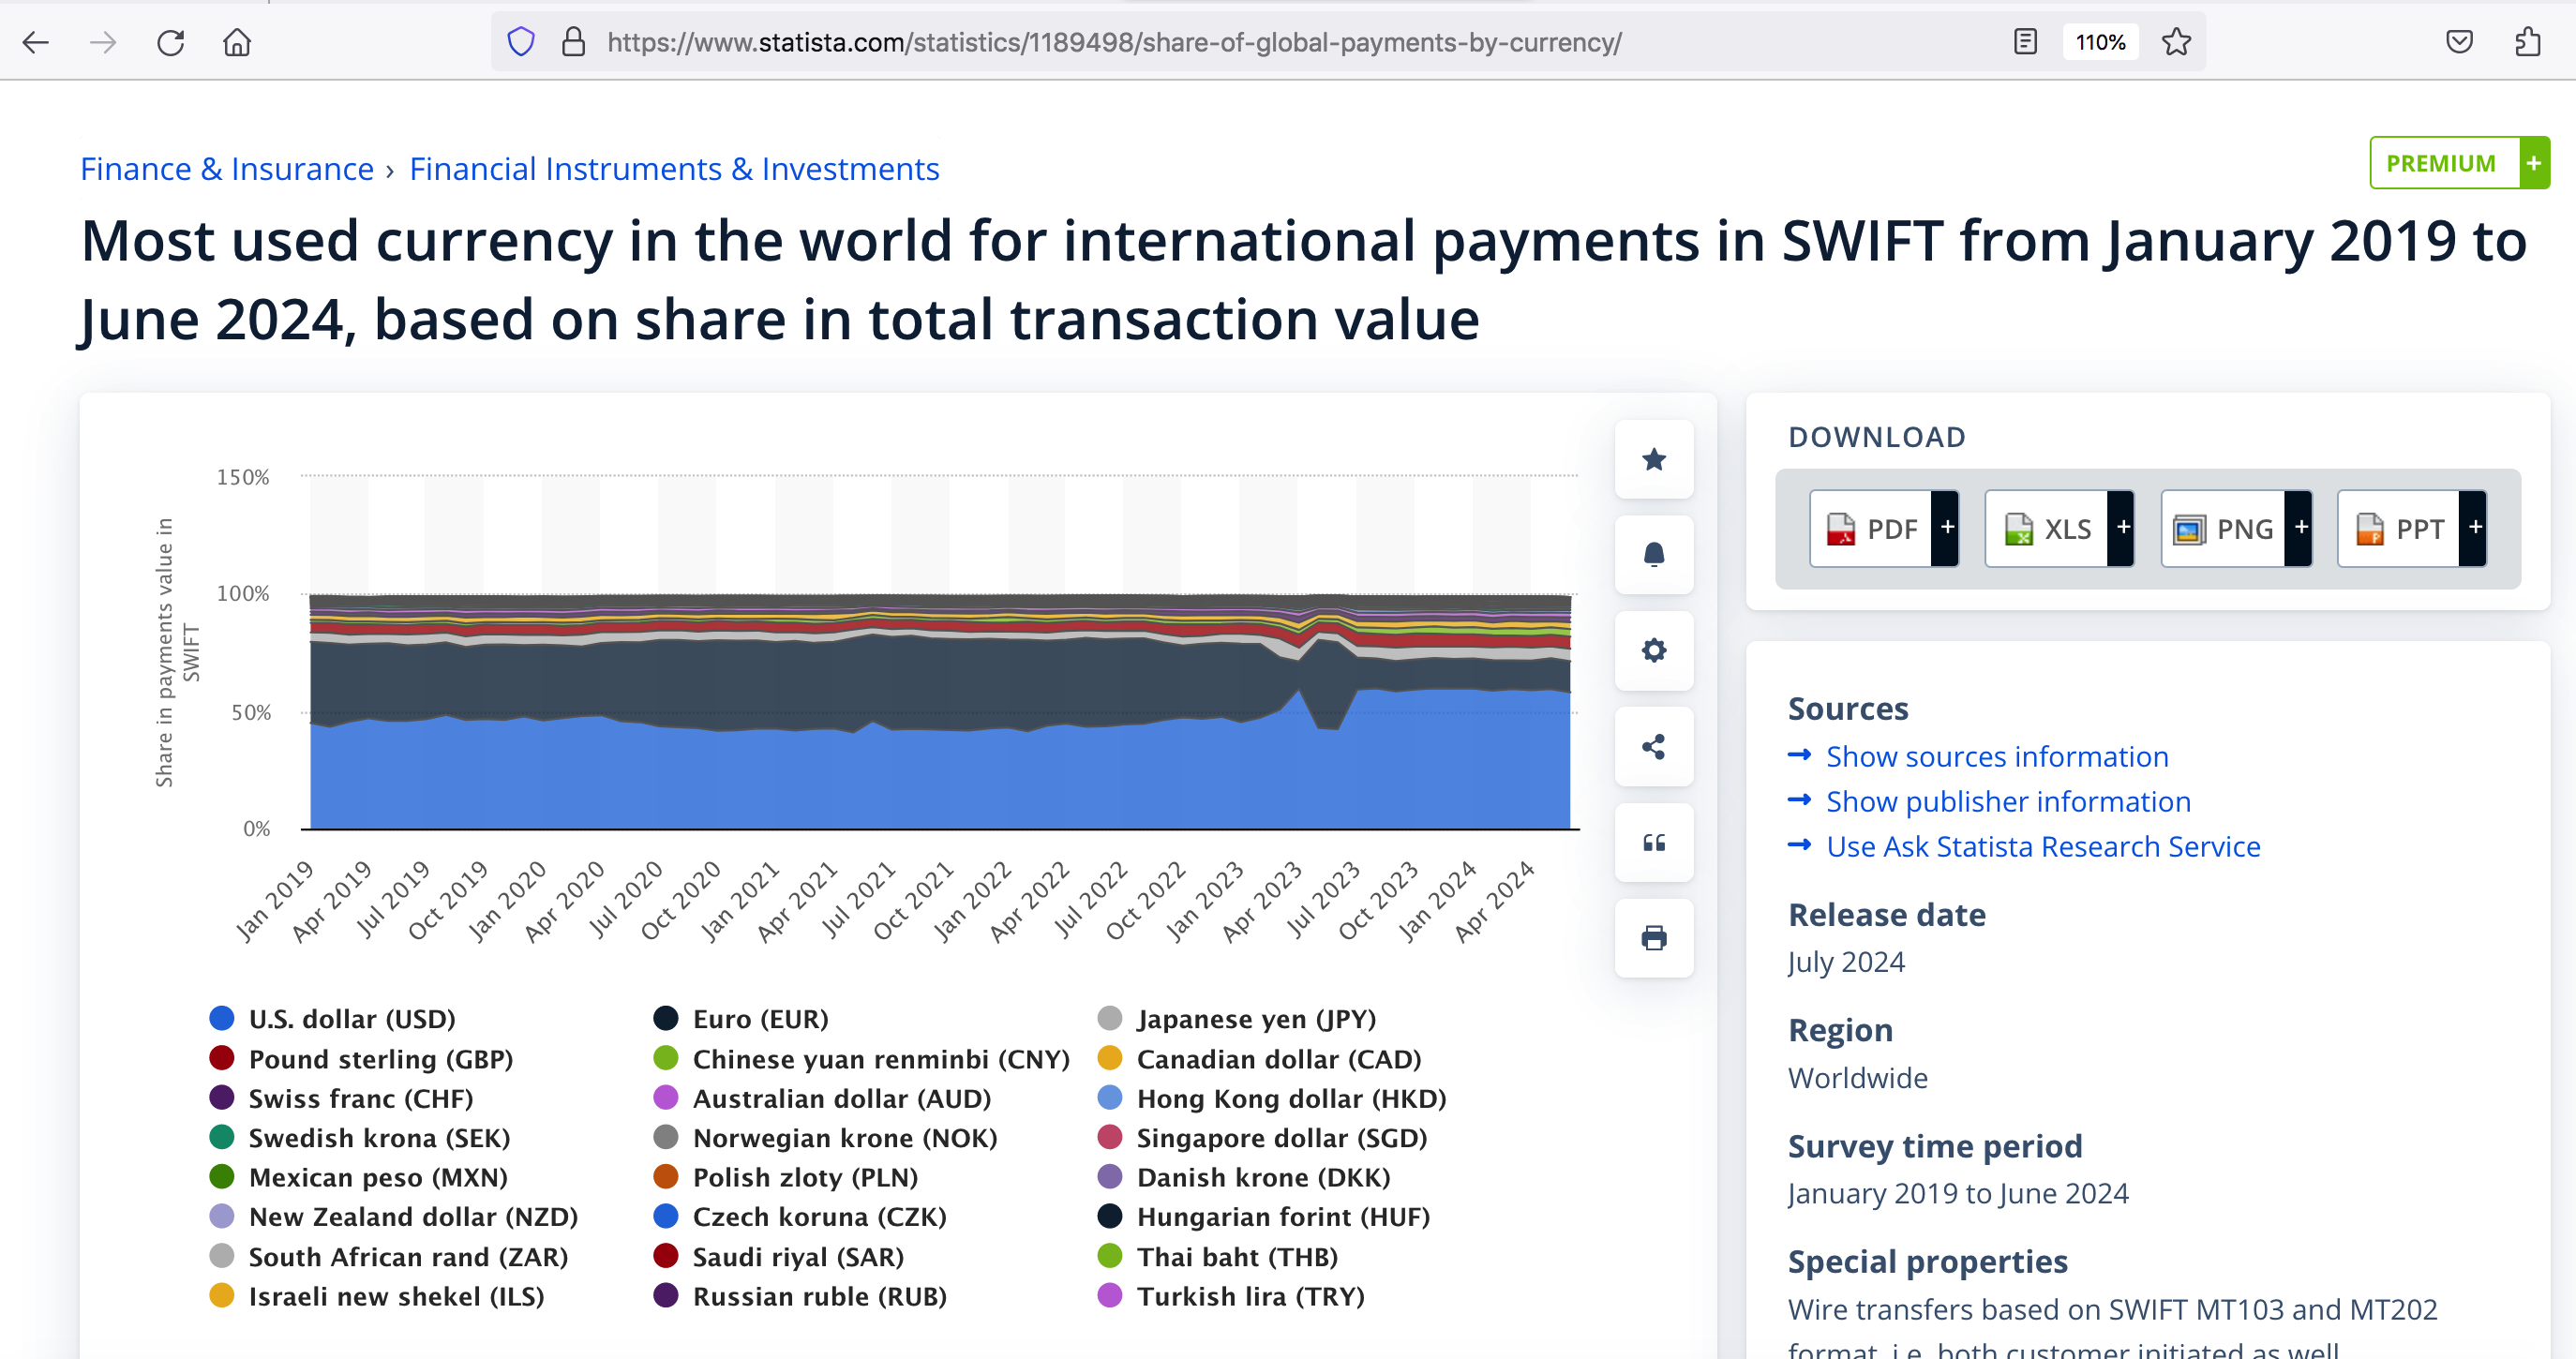Image resolution: width=2576 pixels, height=1359 pixels.
Task: Download statistic as PNG
Action: [x=2237, y=529]
